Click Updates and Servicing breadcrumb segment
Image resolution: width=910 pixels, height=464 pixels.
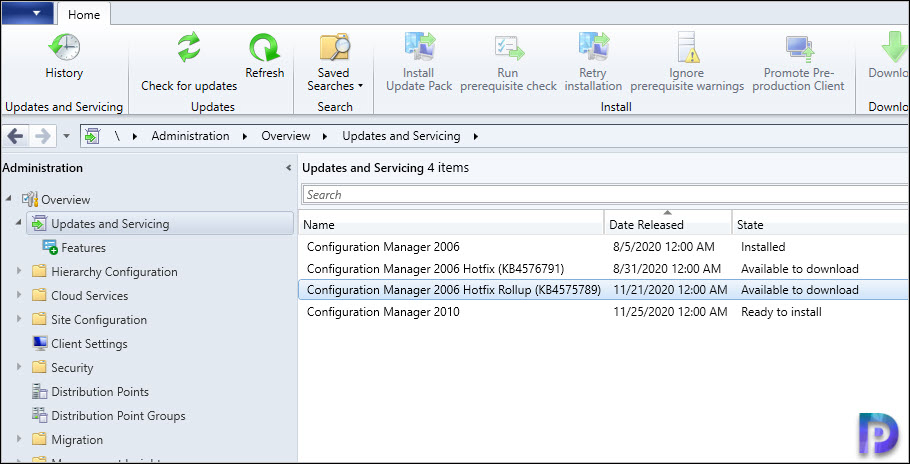pyautogui.click(x=401, y=136)
